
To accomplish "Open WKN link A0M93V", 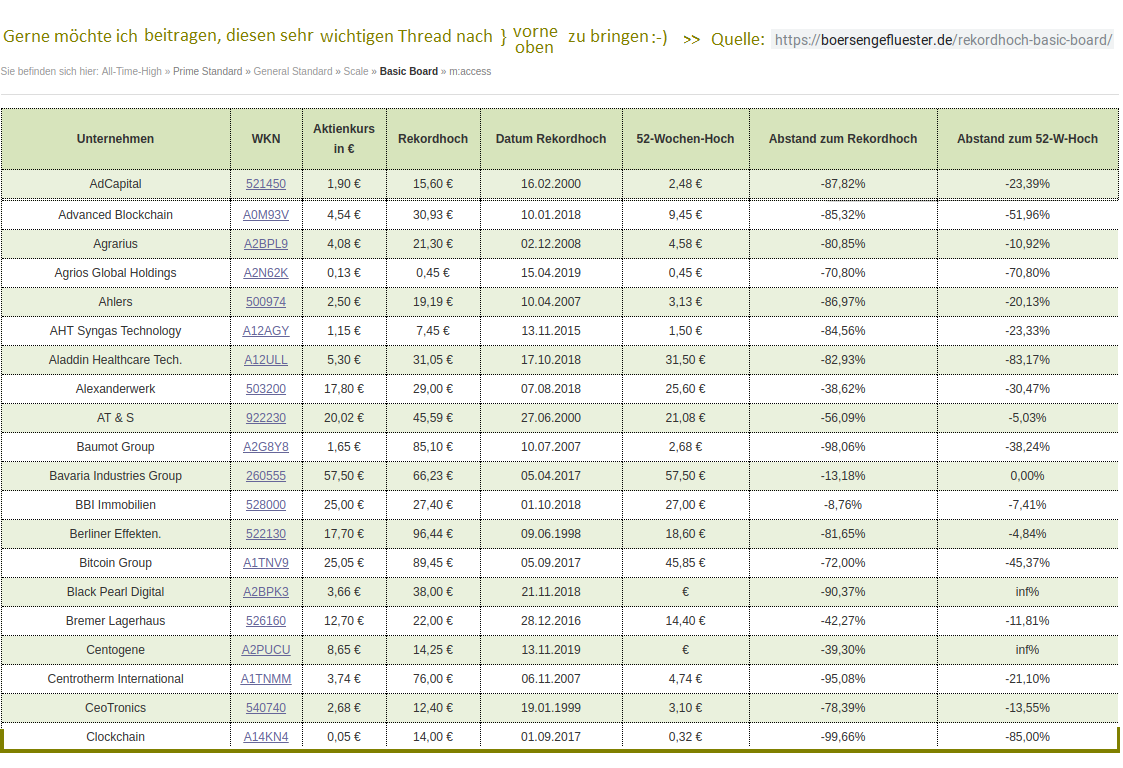I will (x=266, y=215).
